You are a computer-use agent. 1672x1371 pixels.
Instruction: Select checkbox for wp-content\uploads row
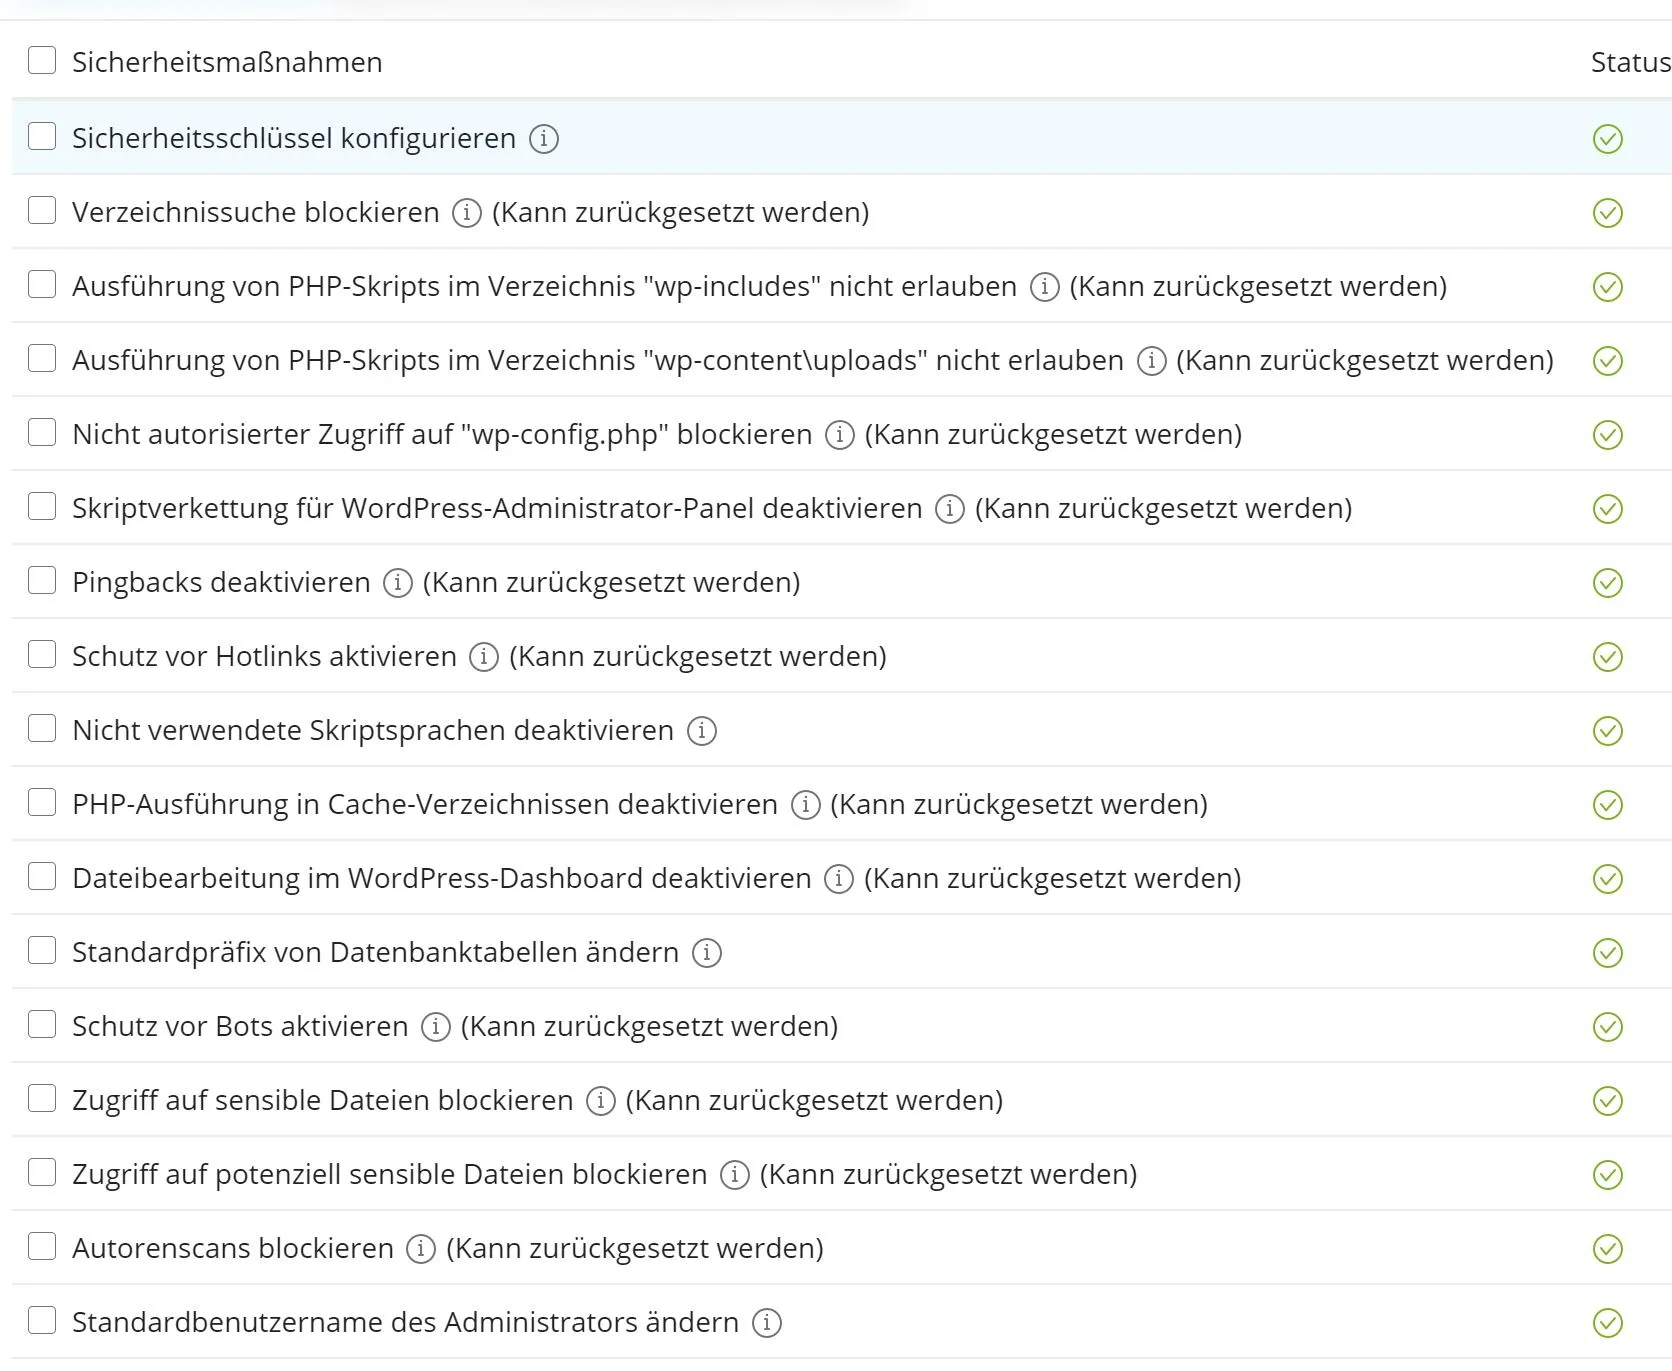(x=42, y=358)
